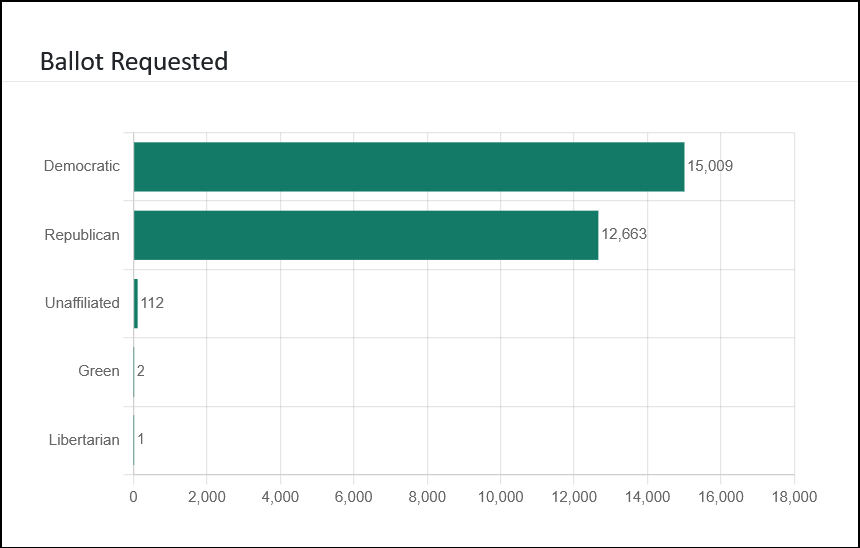Click the 14,000 x-axis tick label

[x=647, y=496]
